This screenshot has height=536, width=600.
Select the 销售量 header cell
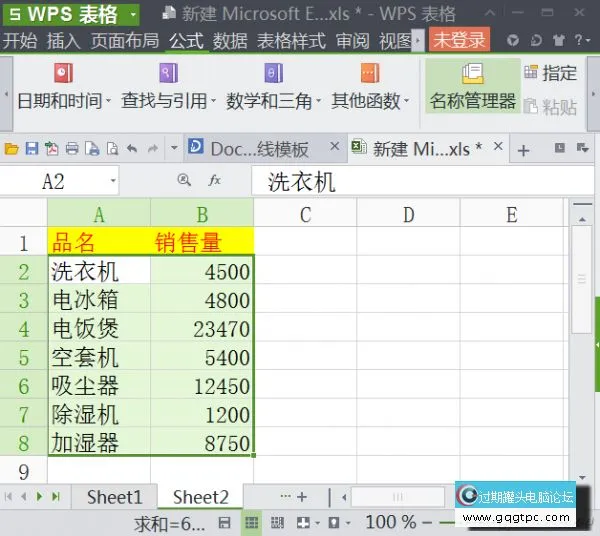tap(202, 243)
